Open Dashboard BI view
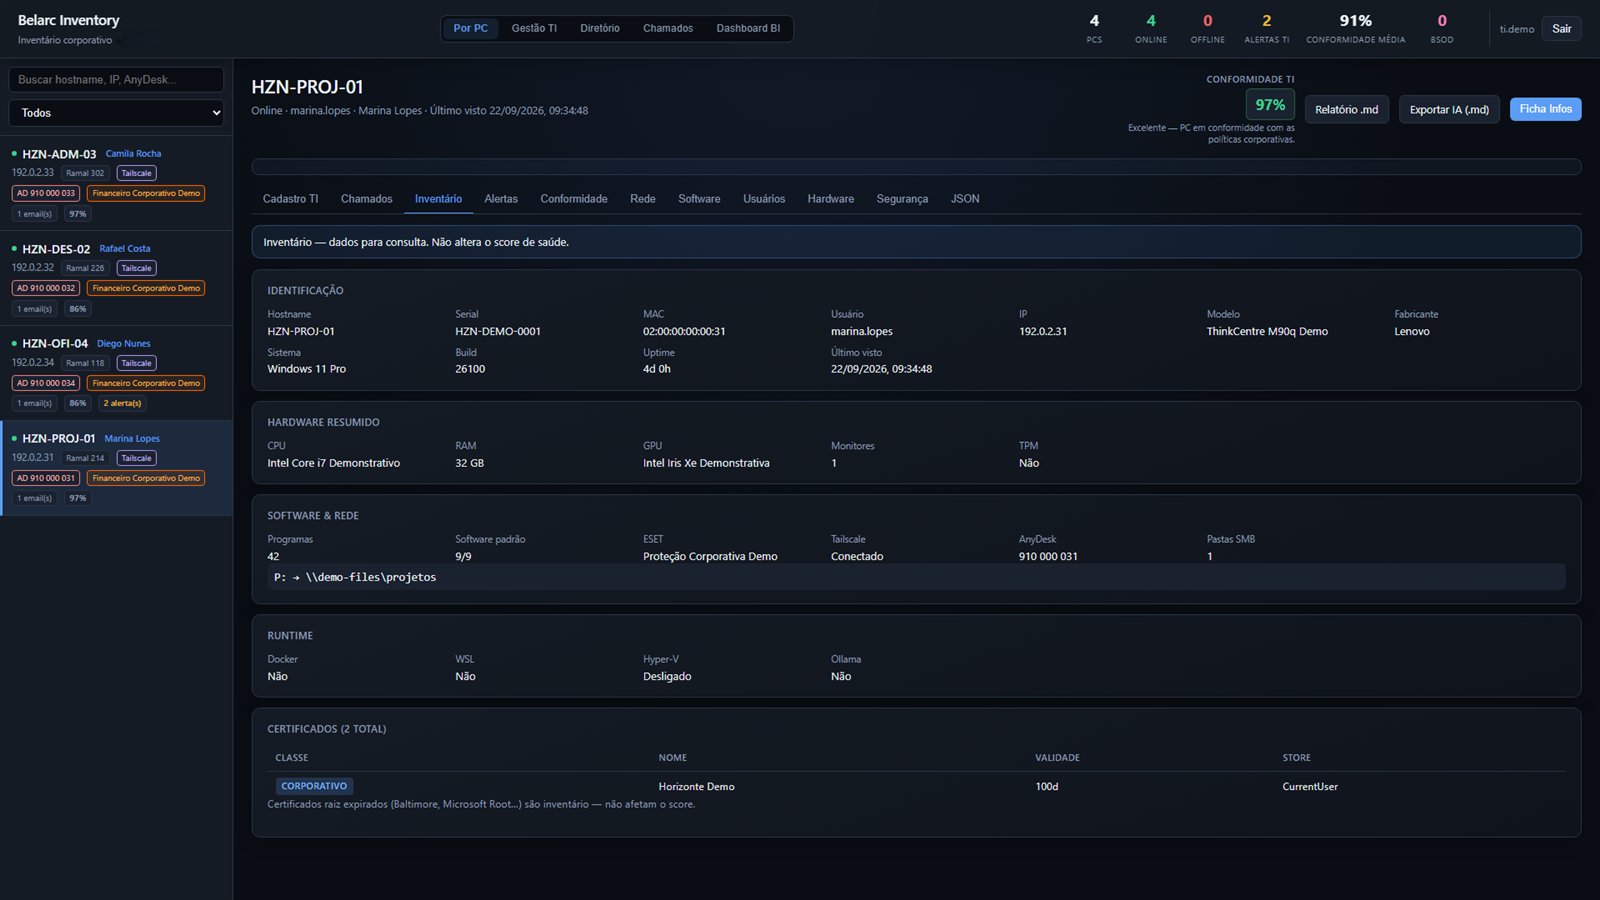The height and width of the screenshot is (900, 1600). click(748, 28)
